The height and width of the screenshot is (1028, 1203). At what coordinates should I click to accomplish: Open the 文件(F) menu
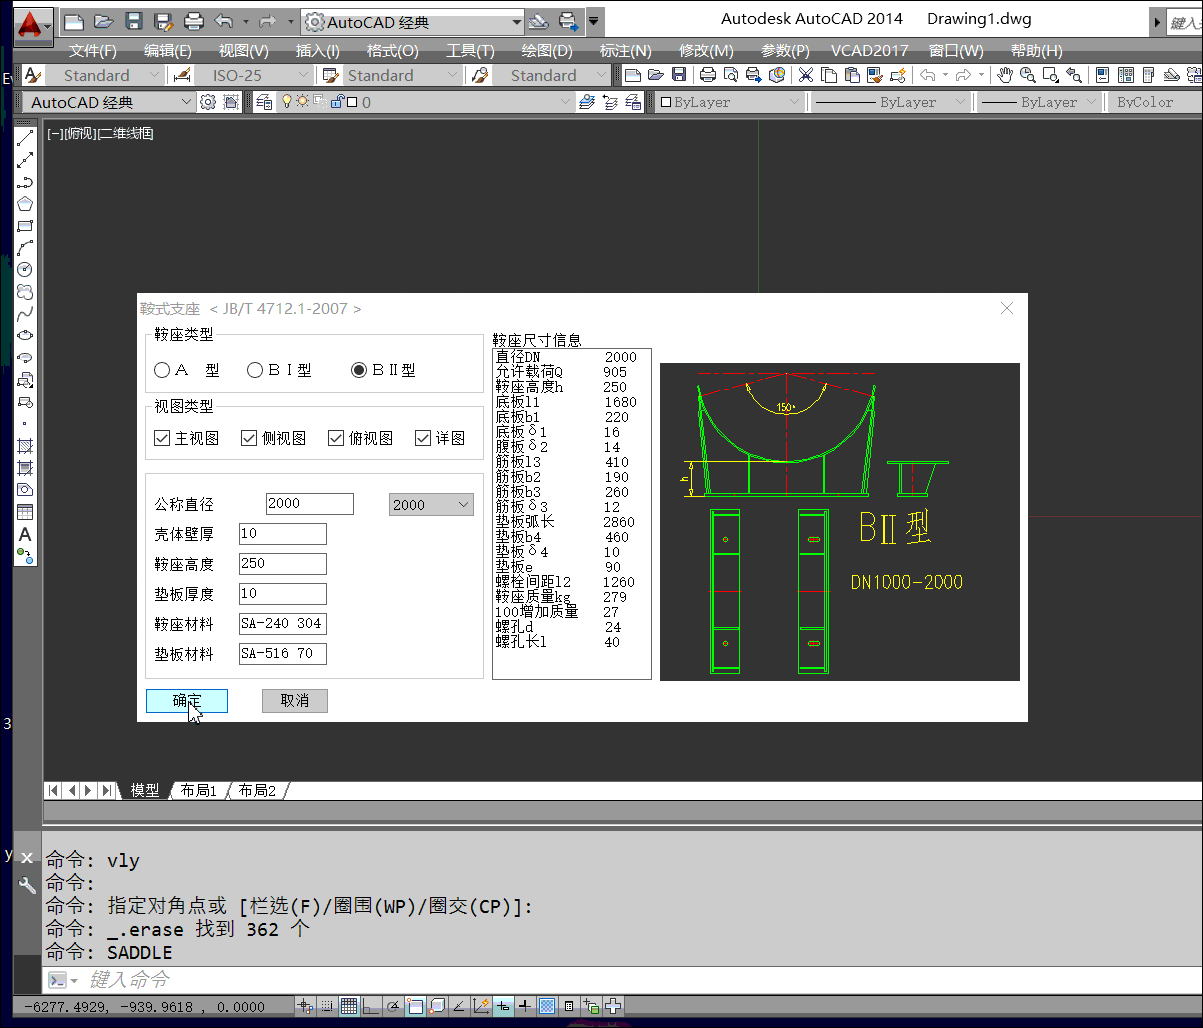point(93,50)
